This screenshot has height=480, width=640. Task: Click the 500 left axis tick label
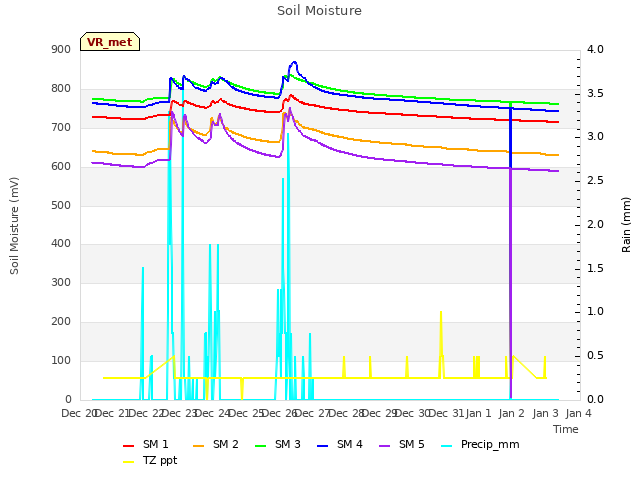[61, 205]
